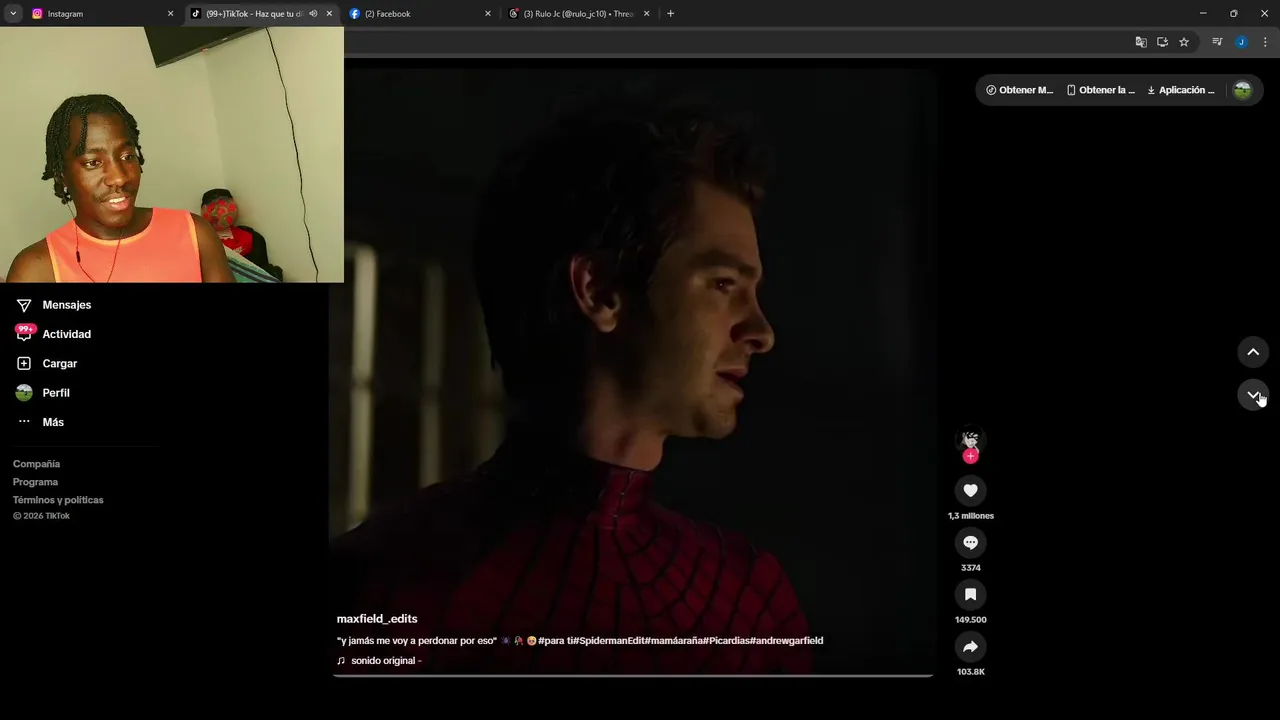The width and height of the screenshot is (1280, 720).
Task: Click the install app icon in address bar
Action: (x=1162, y=42)
